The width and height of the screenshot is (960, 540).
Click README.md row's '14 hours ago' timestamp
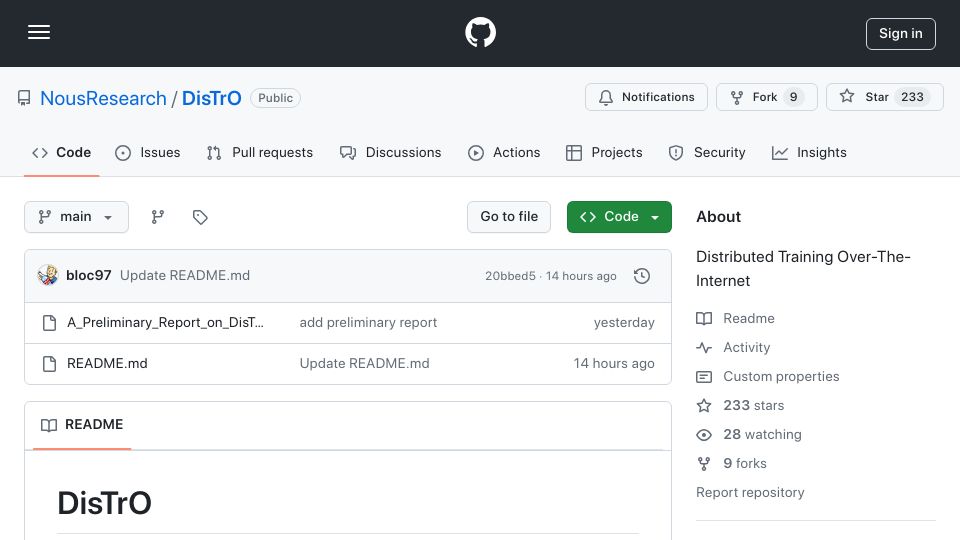(614, 364)
